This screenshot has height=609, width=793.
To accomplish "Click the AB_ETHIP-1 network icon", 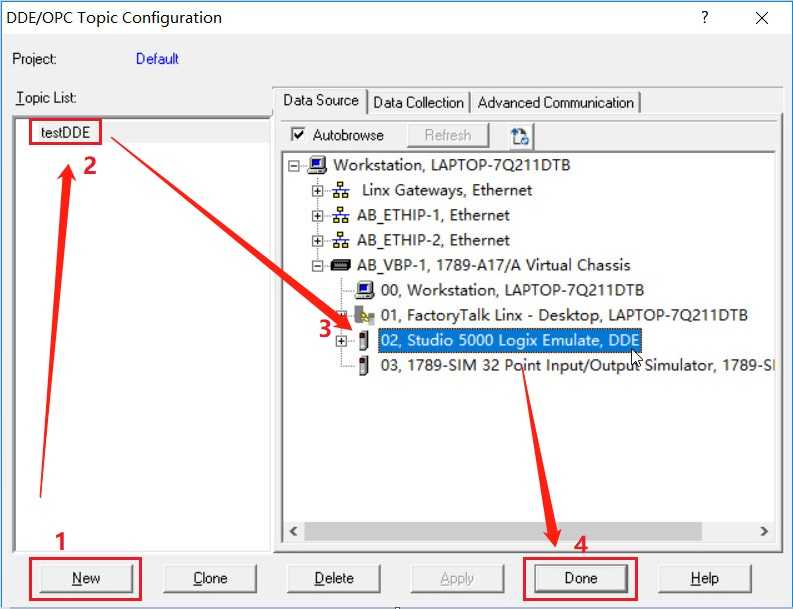I will coord(340,215).
